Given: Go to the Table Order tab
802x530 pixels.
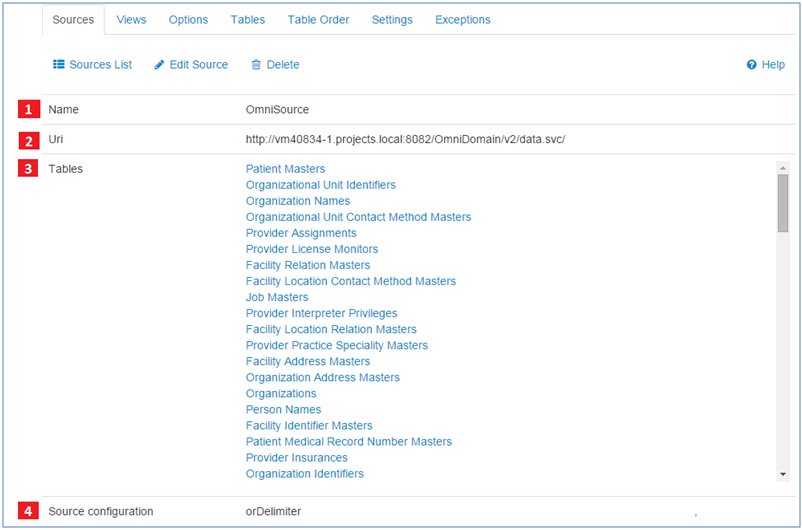Looking at the screenshot, I should coord(318,20).
